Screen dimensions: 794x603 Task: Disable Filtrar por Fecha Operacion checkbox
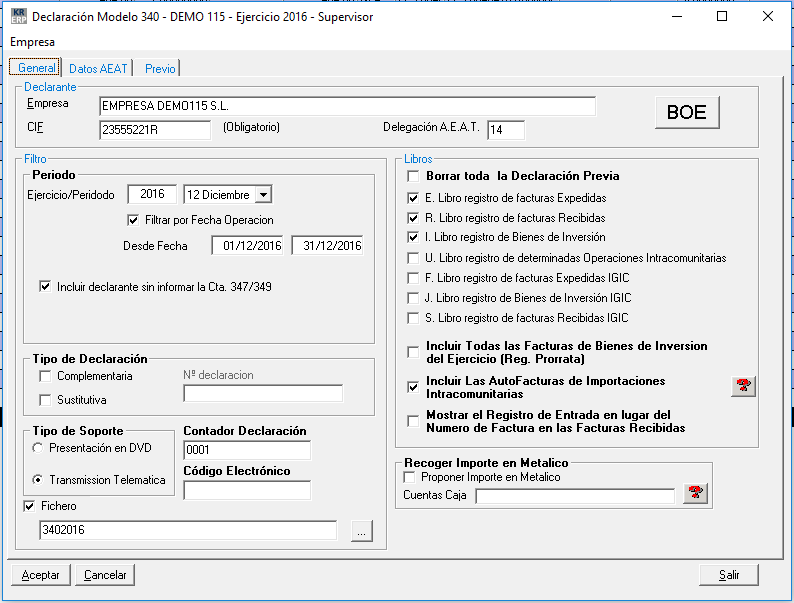pos(134,220)
